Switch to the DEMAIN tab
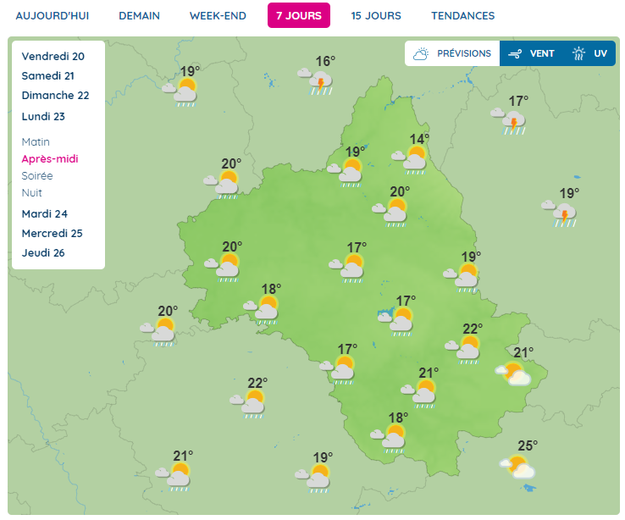Image resolution: width=625 pixels, height=520 pixels. click(139, 16)
